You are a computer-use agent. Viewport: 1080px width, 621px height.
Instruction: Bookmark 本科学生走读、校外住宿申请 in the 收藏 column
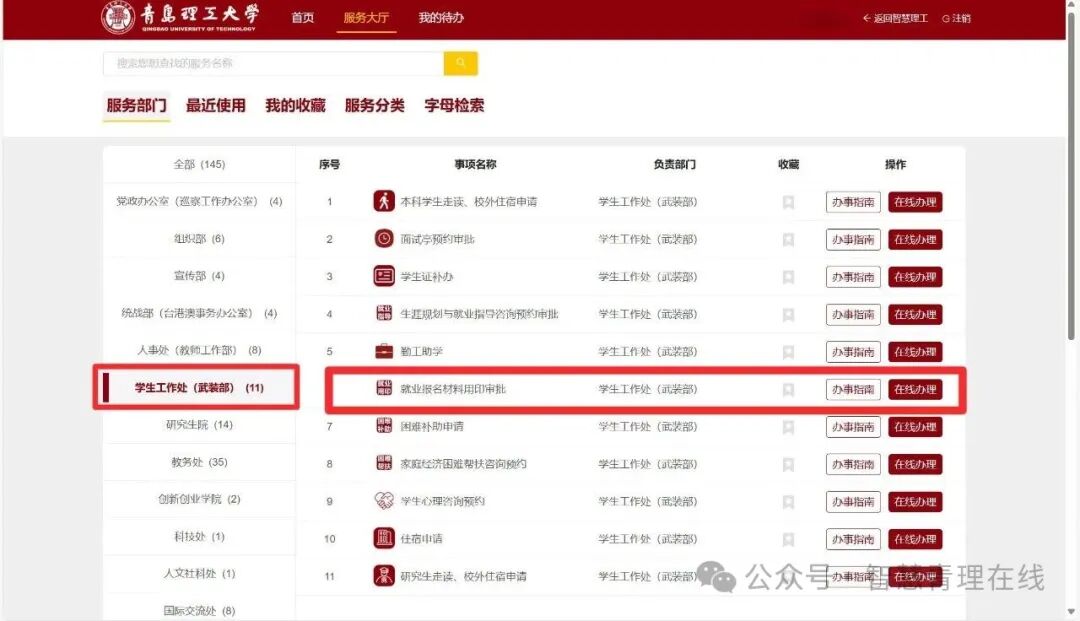point(789,202)
